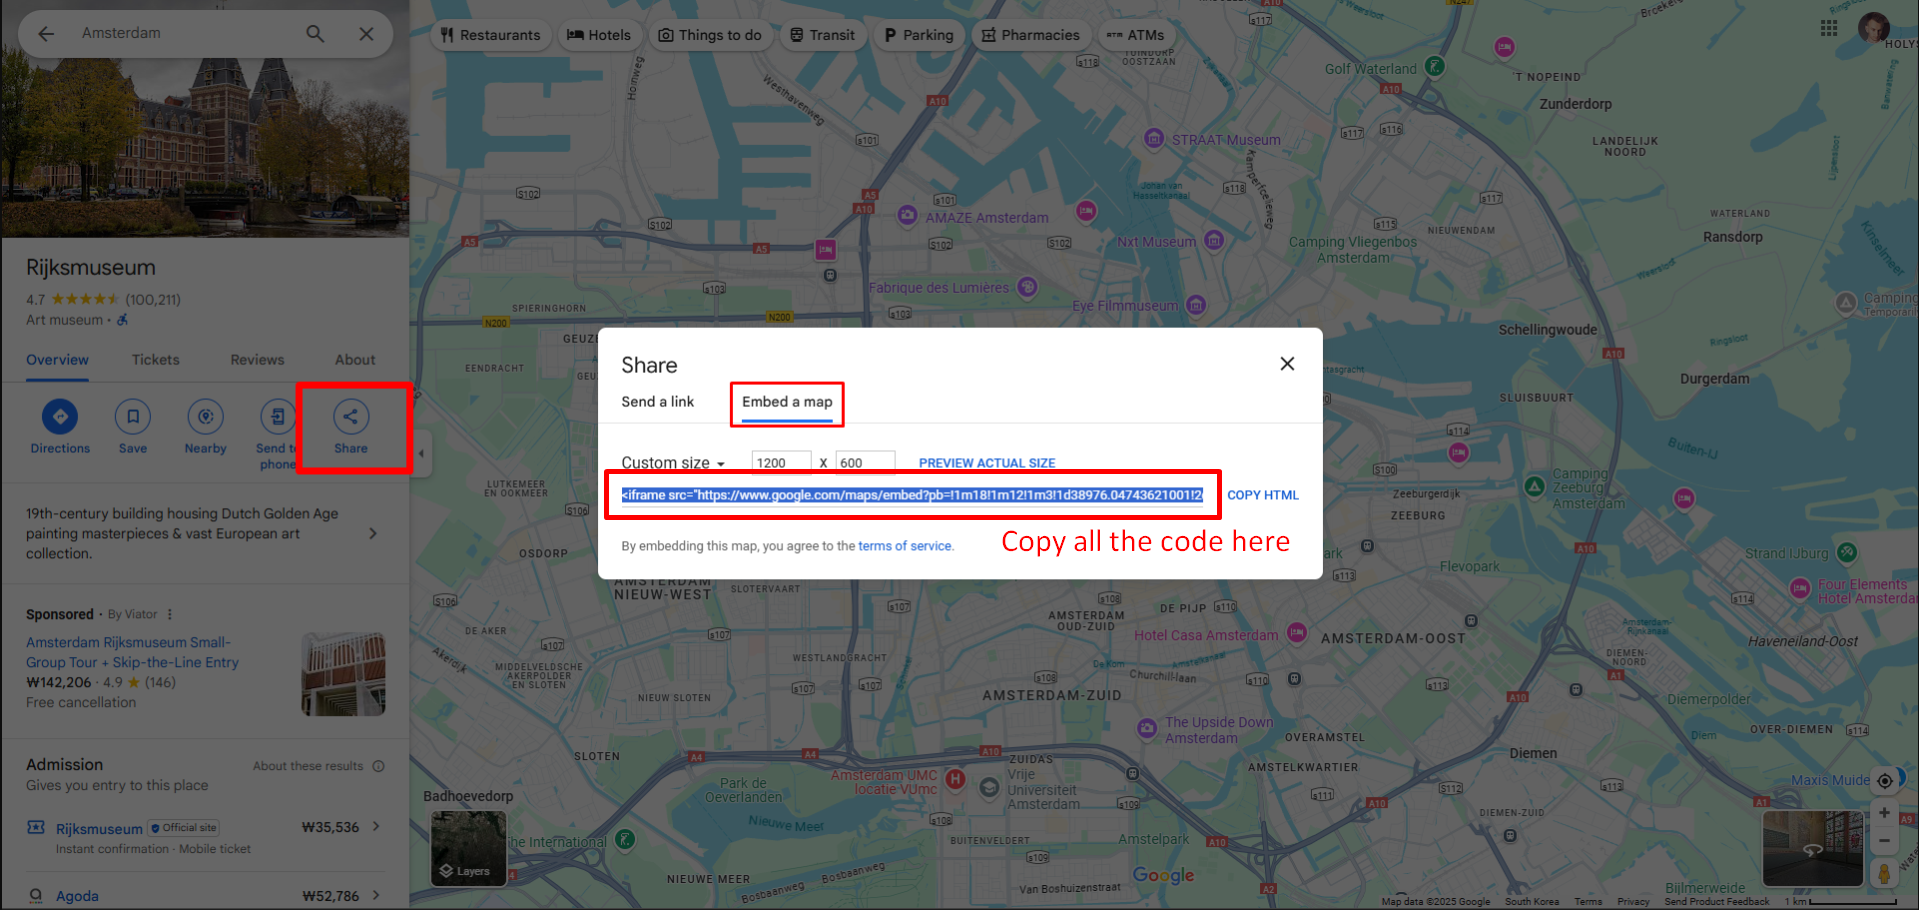Select the Embed a map tab
The image size is (1919, 910).
[x=787, y=402]
